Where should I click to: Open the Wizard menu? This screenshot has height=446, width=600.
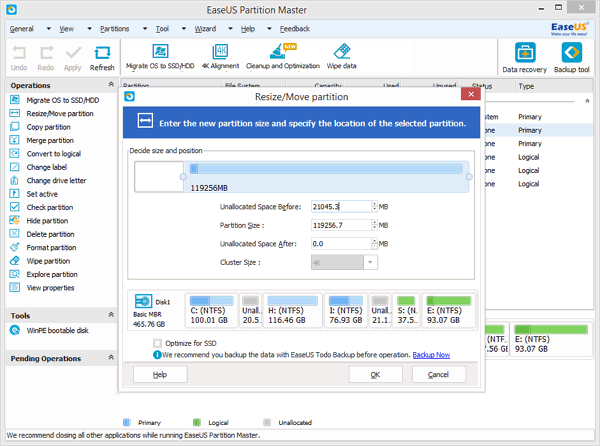(x=205, y=29)
